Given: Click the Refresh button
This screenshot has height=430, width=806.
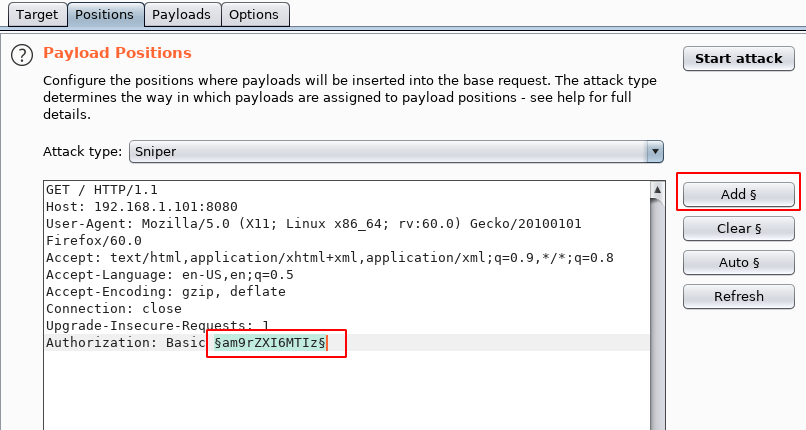Looking at the screenshot, I should coord(739,296).
